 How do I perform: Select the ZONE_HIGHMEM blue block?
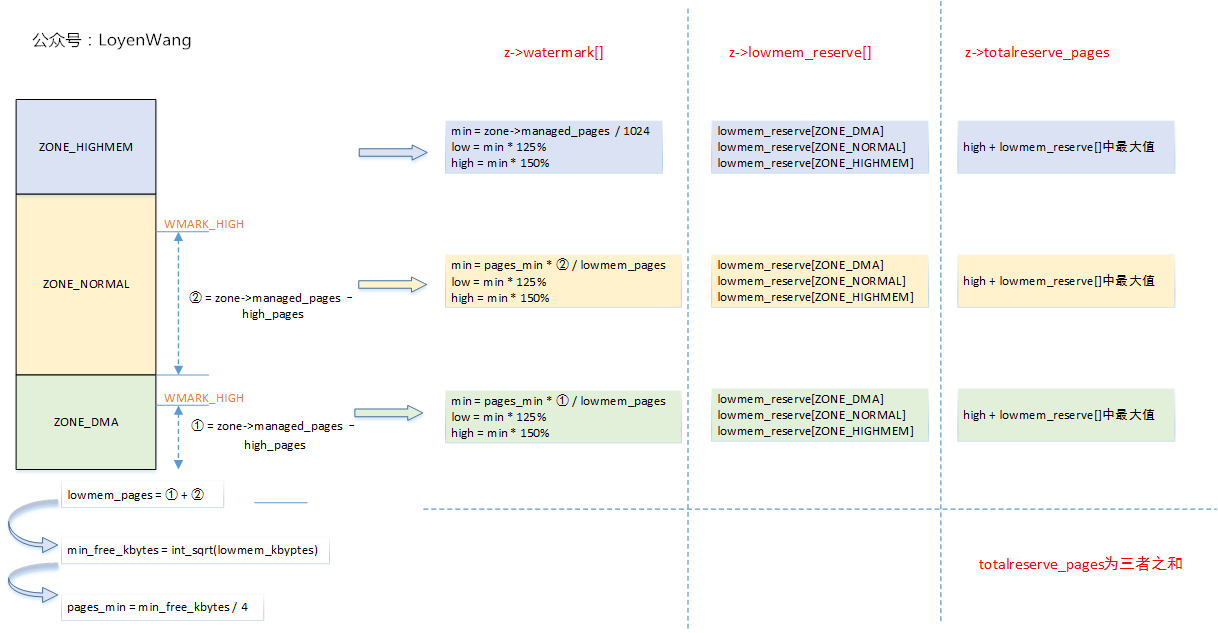(x=85, y=146)
